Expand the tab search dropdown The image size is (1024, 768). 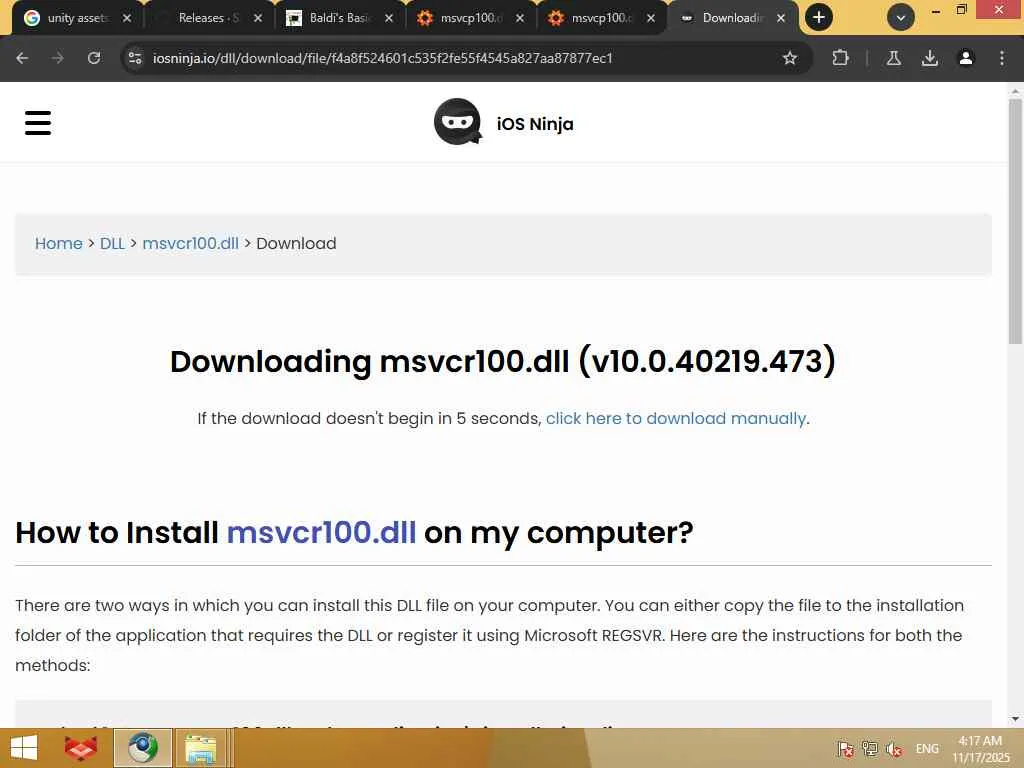click(x=901, y=18)
